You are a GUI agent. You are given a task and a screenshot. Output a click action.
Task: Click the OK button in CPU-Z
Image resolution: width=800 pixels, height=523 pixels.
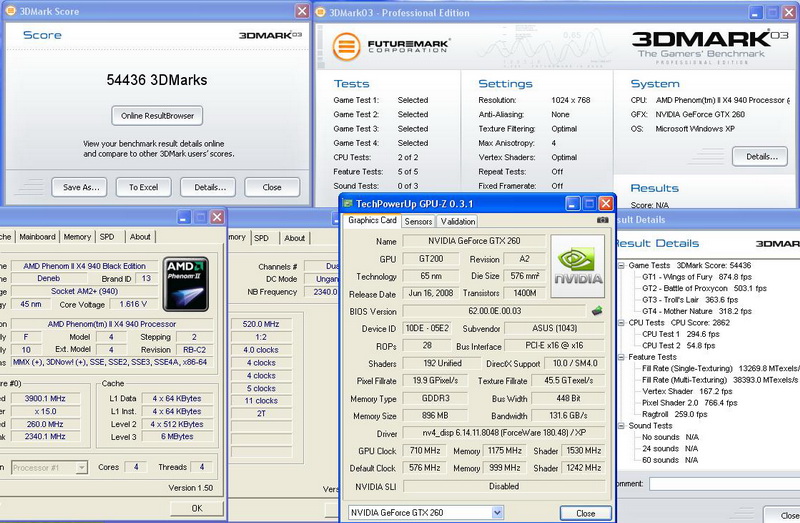(197, 508)
